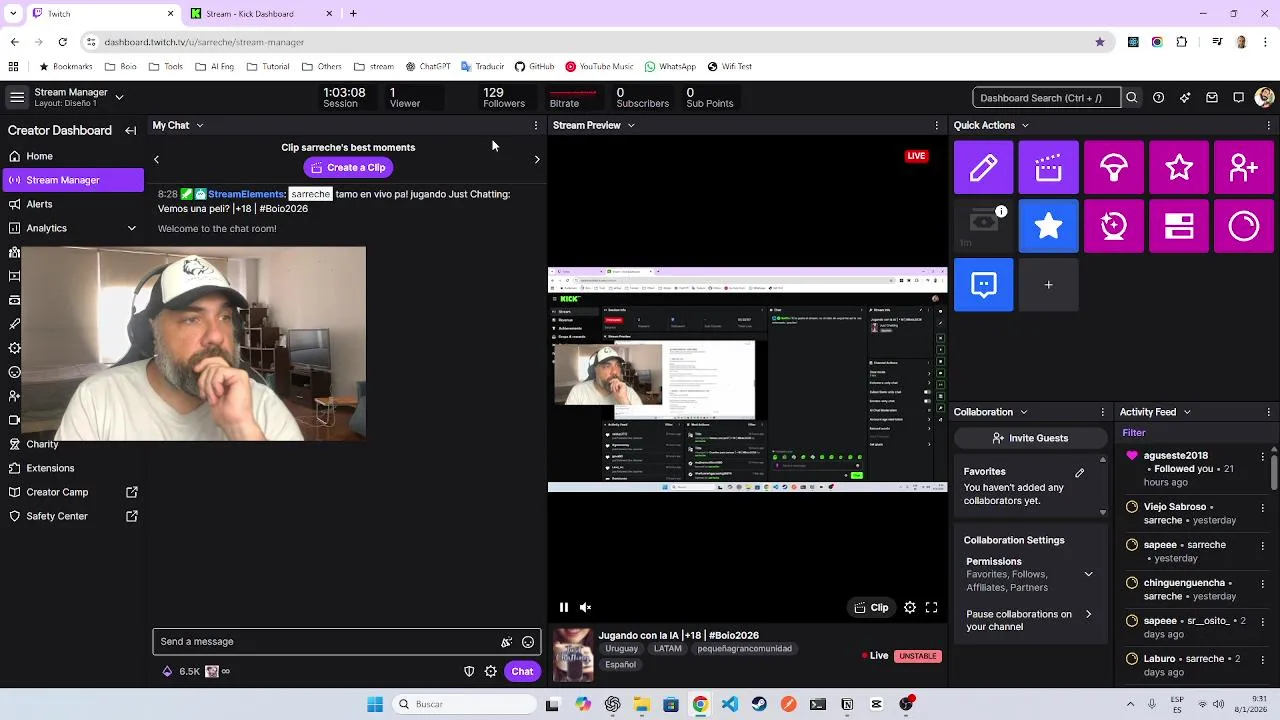Viewport: 1280px width, 720px height.
Task: Click the dashboard search magnifier icon
Action: pyautogui.click(x=1131, y=98)
